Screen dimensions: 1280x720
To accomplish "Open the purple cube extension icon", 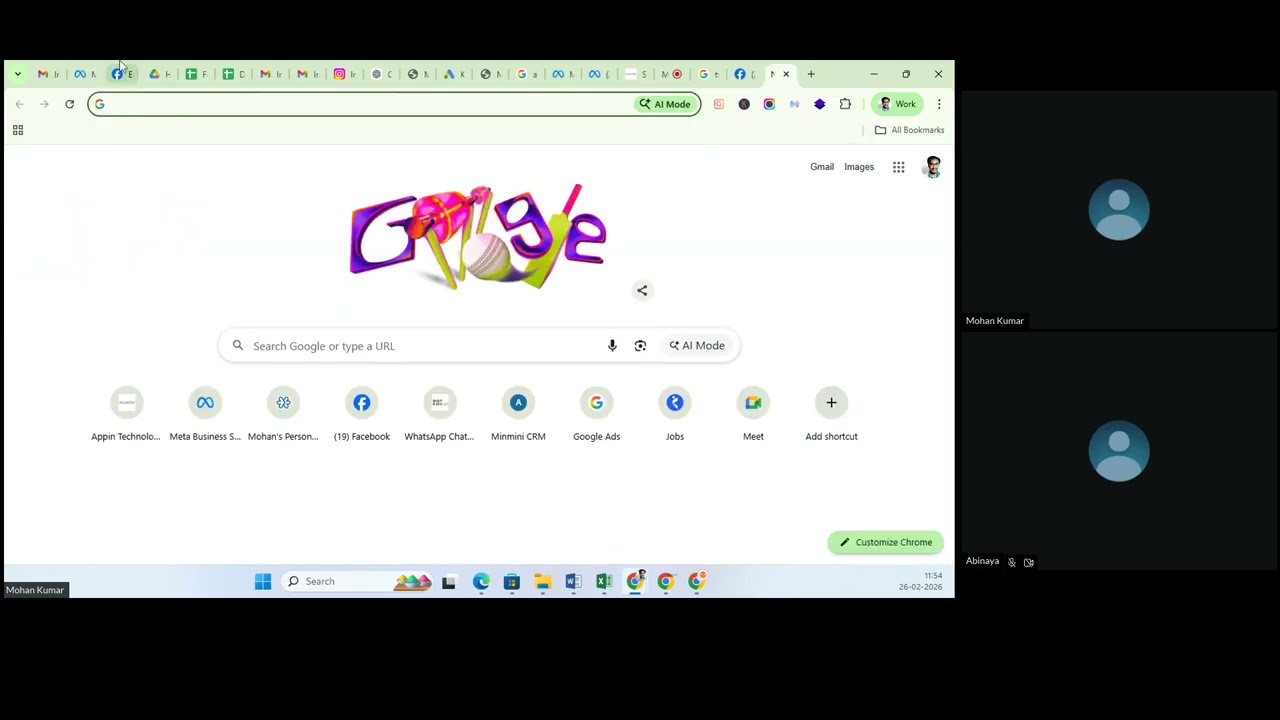I will [x=819, y=104].
